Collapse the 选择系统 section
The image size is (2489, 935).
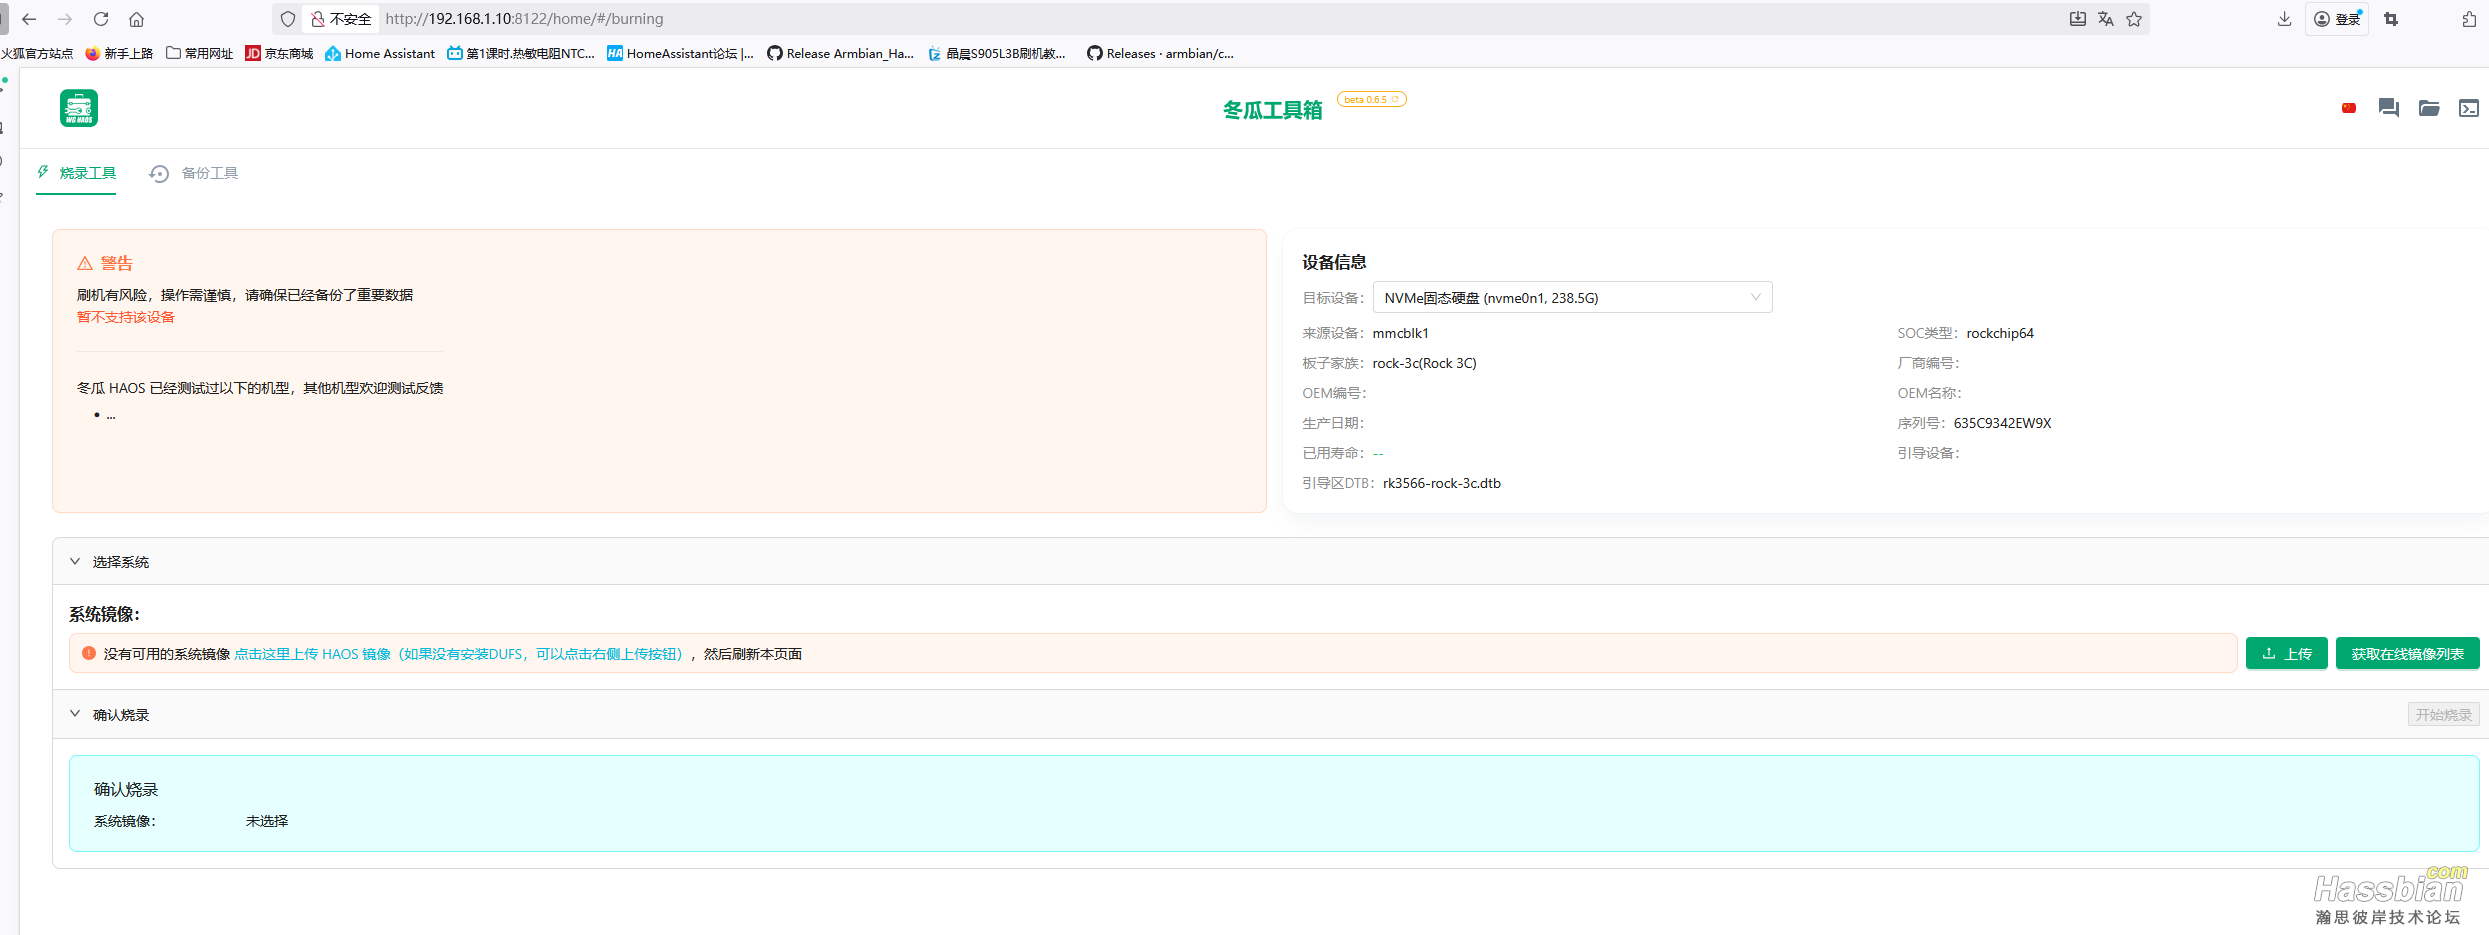tap(75, 562)
